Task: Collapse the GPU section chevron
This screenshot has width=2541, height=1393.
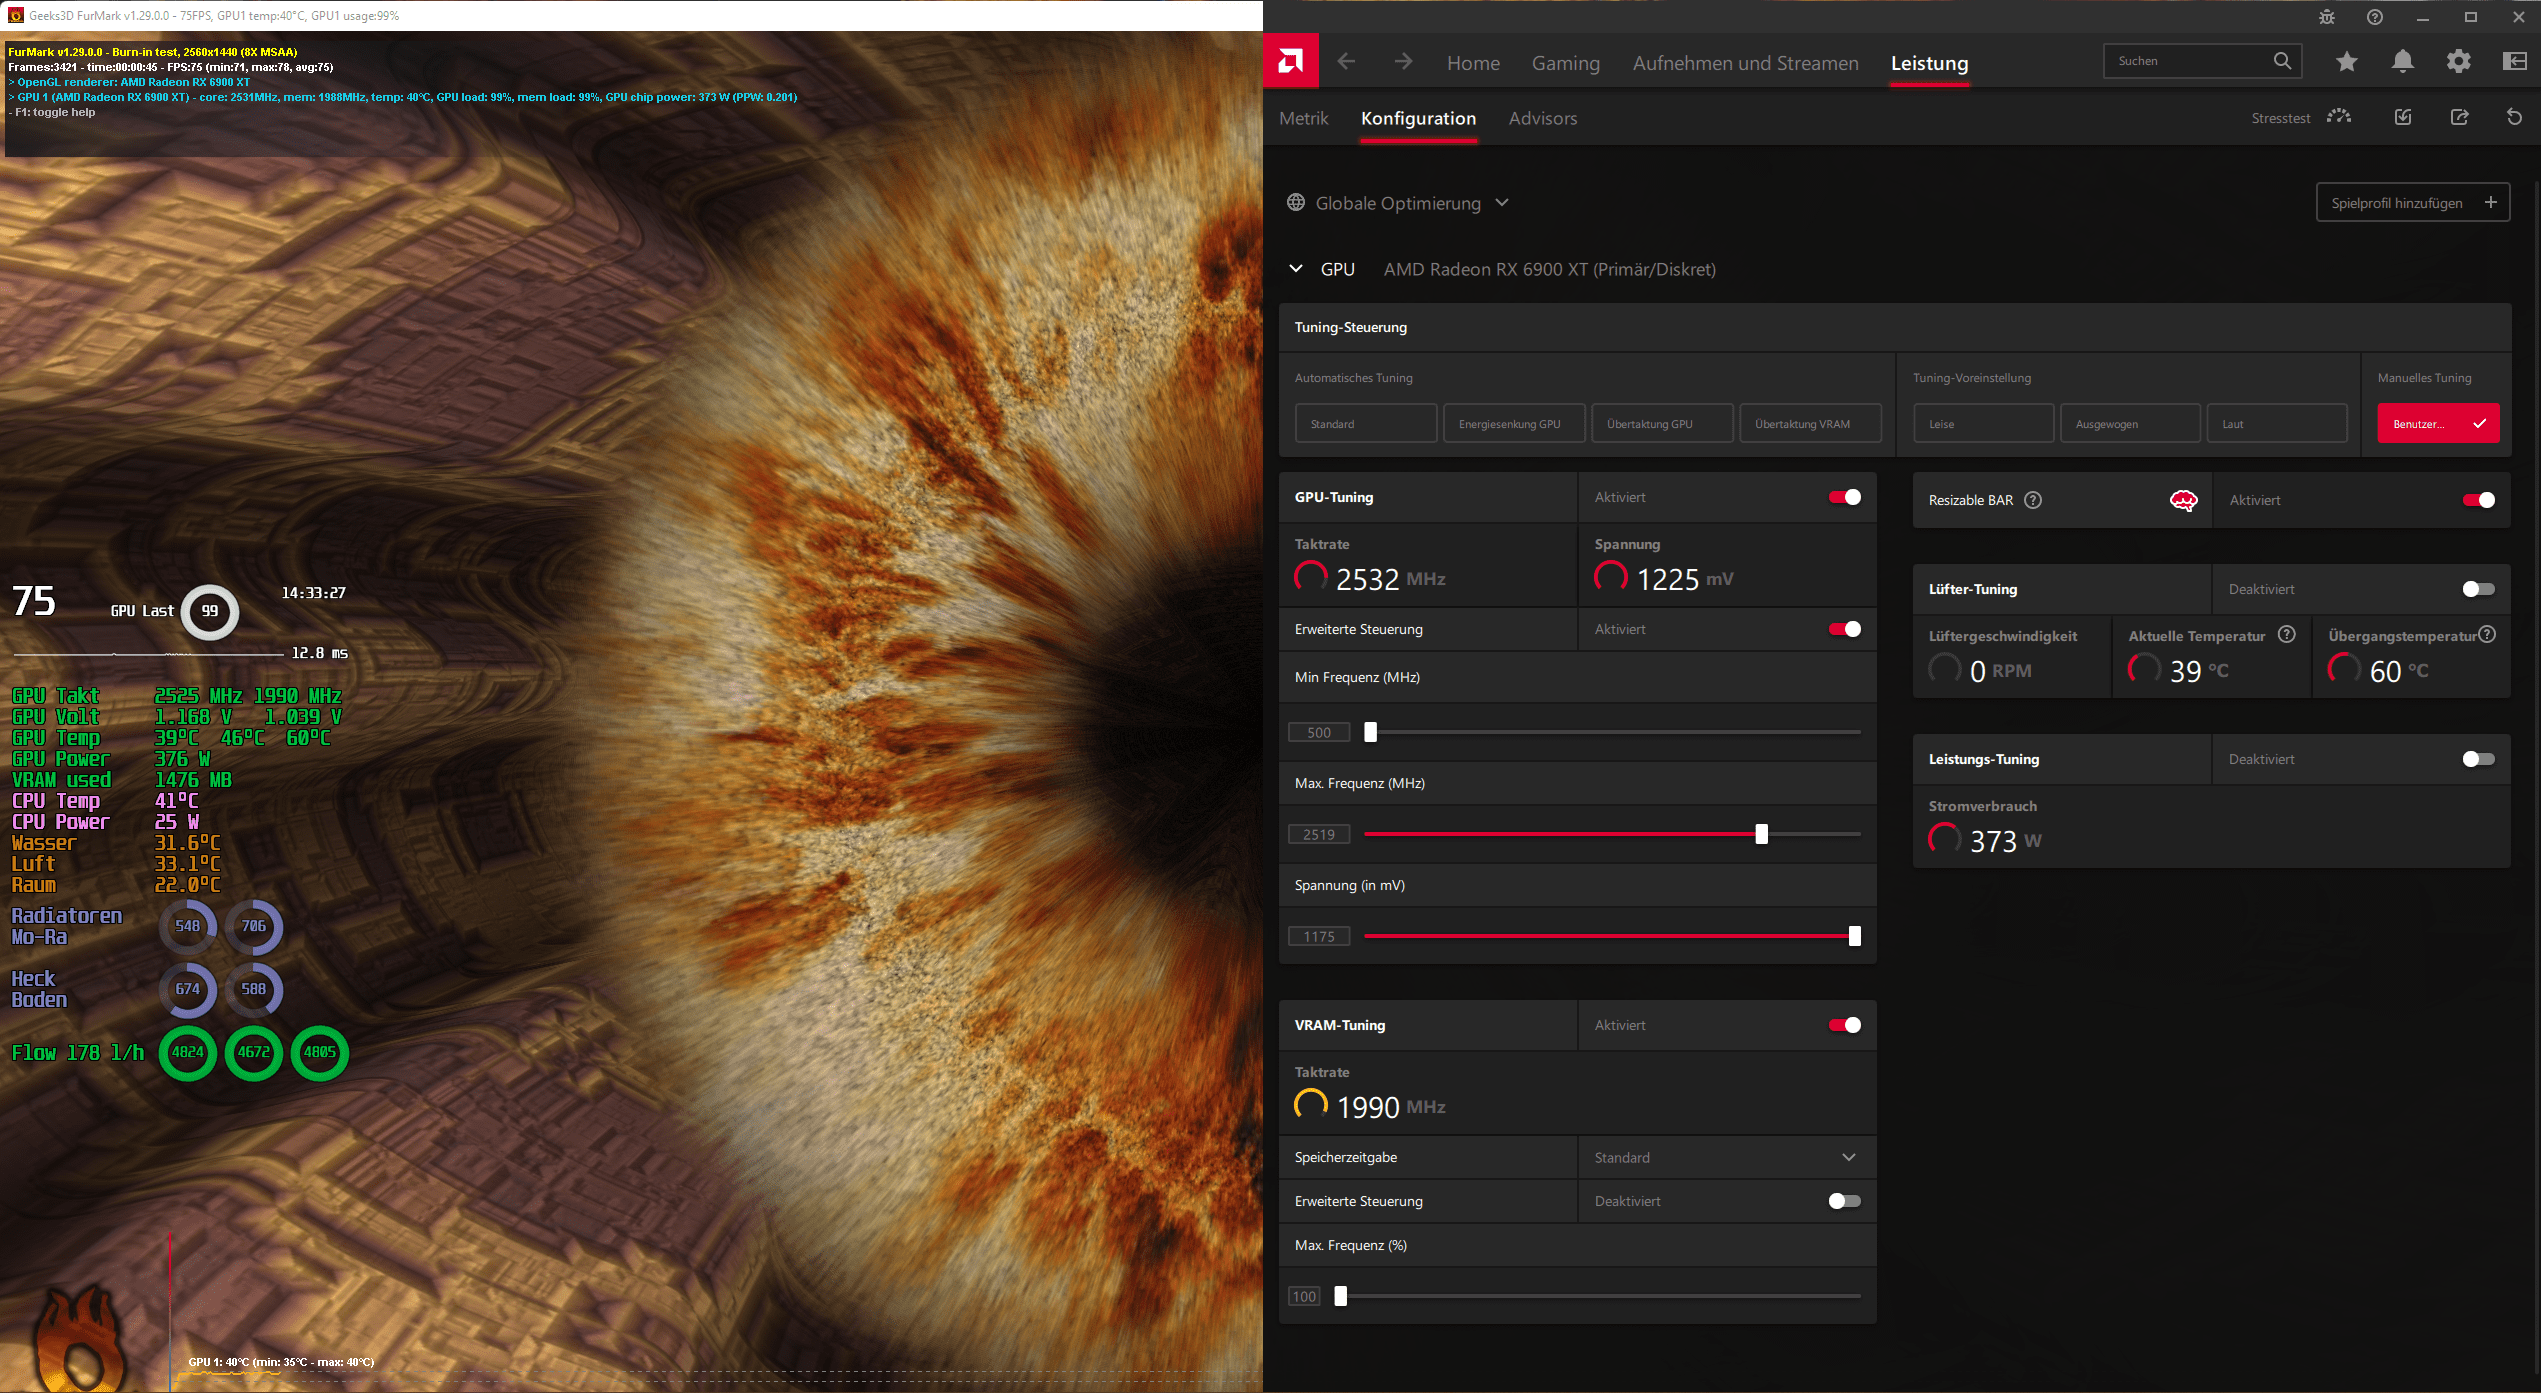Action: point(1296,269)
